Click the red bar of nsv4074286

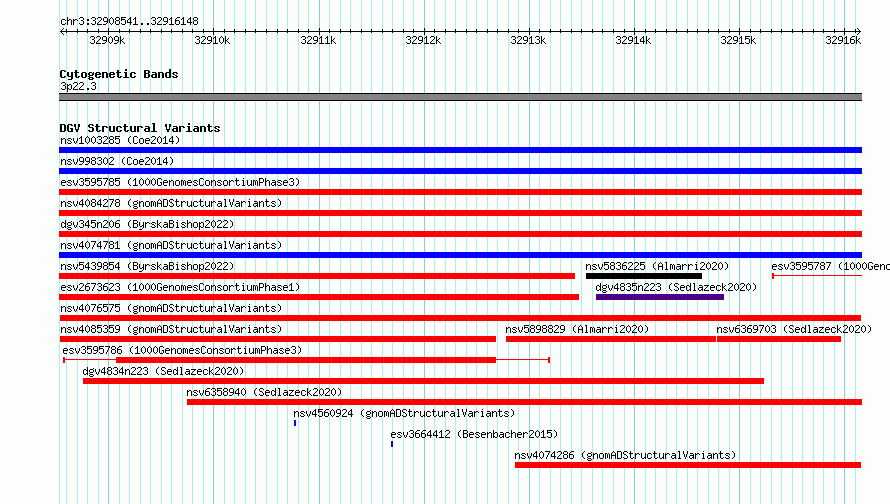coord(688,465)
